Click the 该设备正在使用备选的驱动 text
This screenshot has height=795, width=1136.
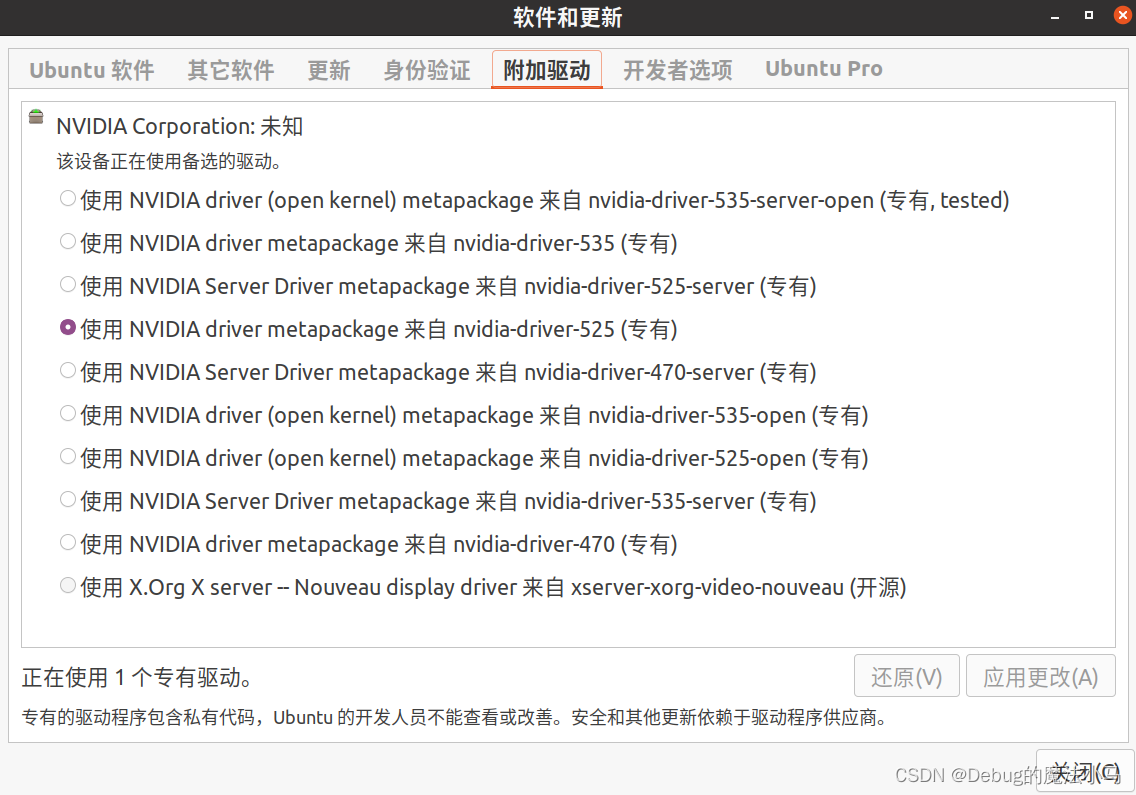169,162
